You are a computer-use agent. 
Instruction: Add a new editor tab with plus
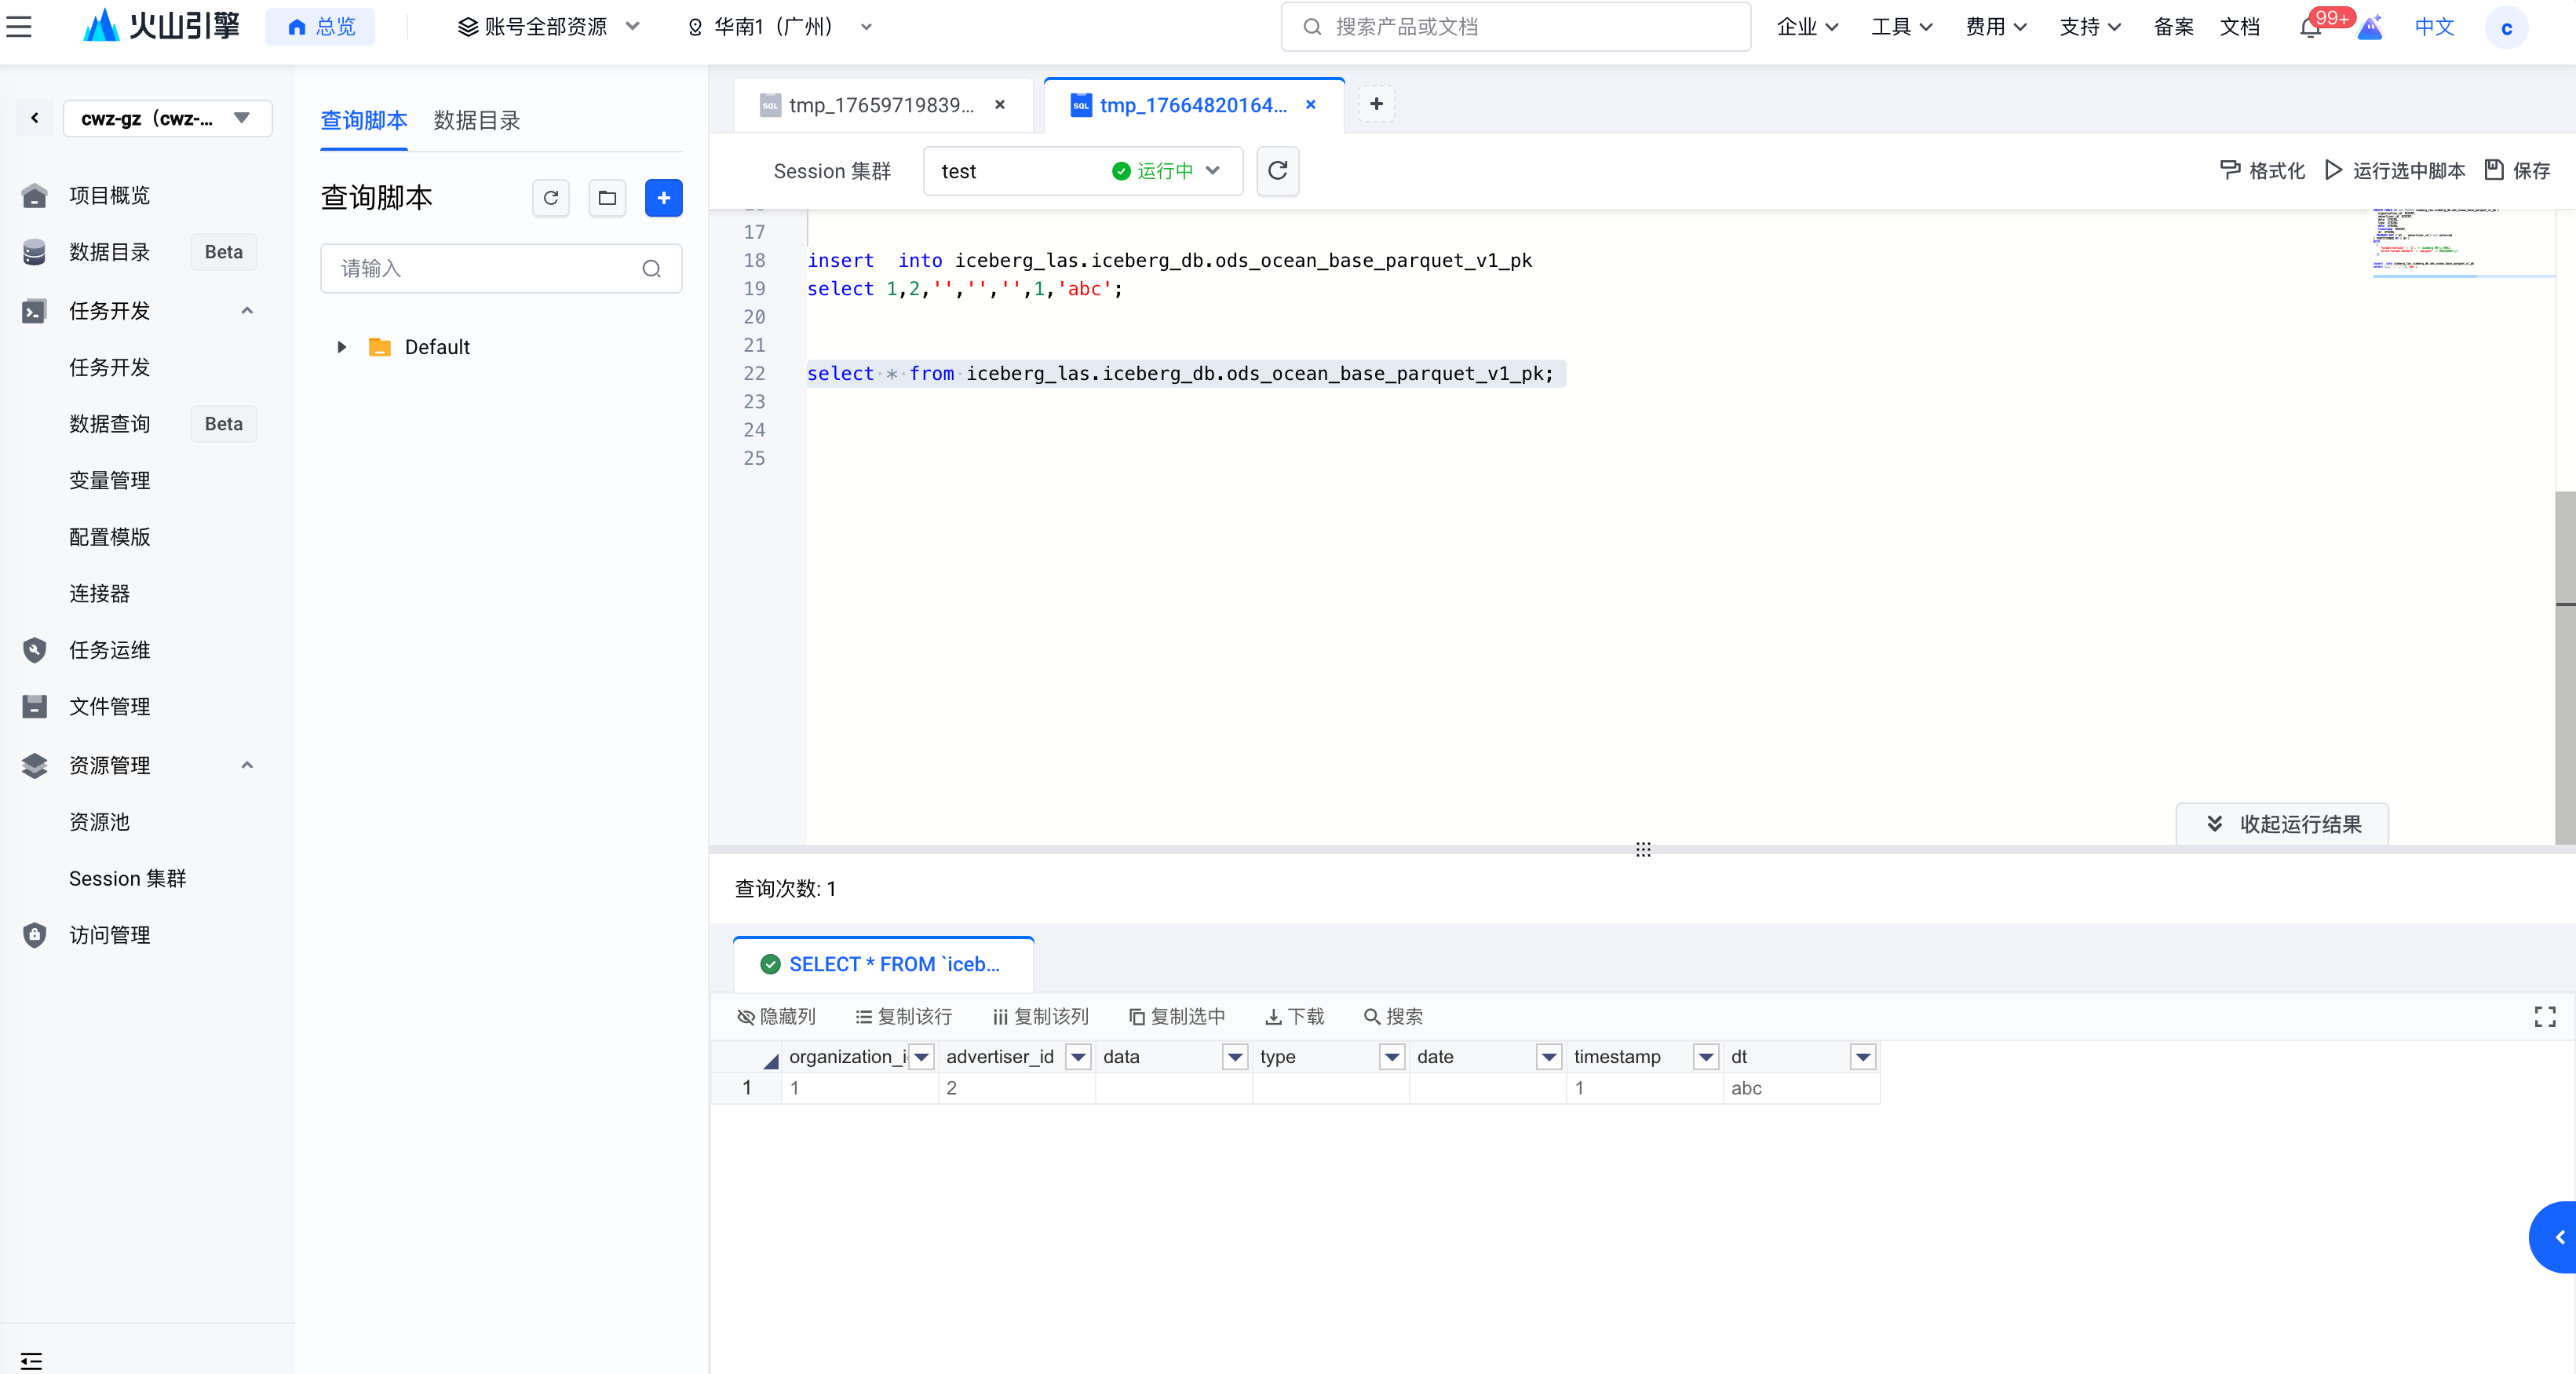click(x=1376, y=104)
